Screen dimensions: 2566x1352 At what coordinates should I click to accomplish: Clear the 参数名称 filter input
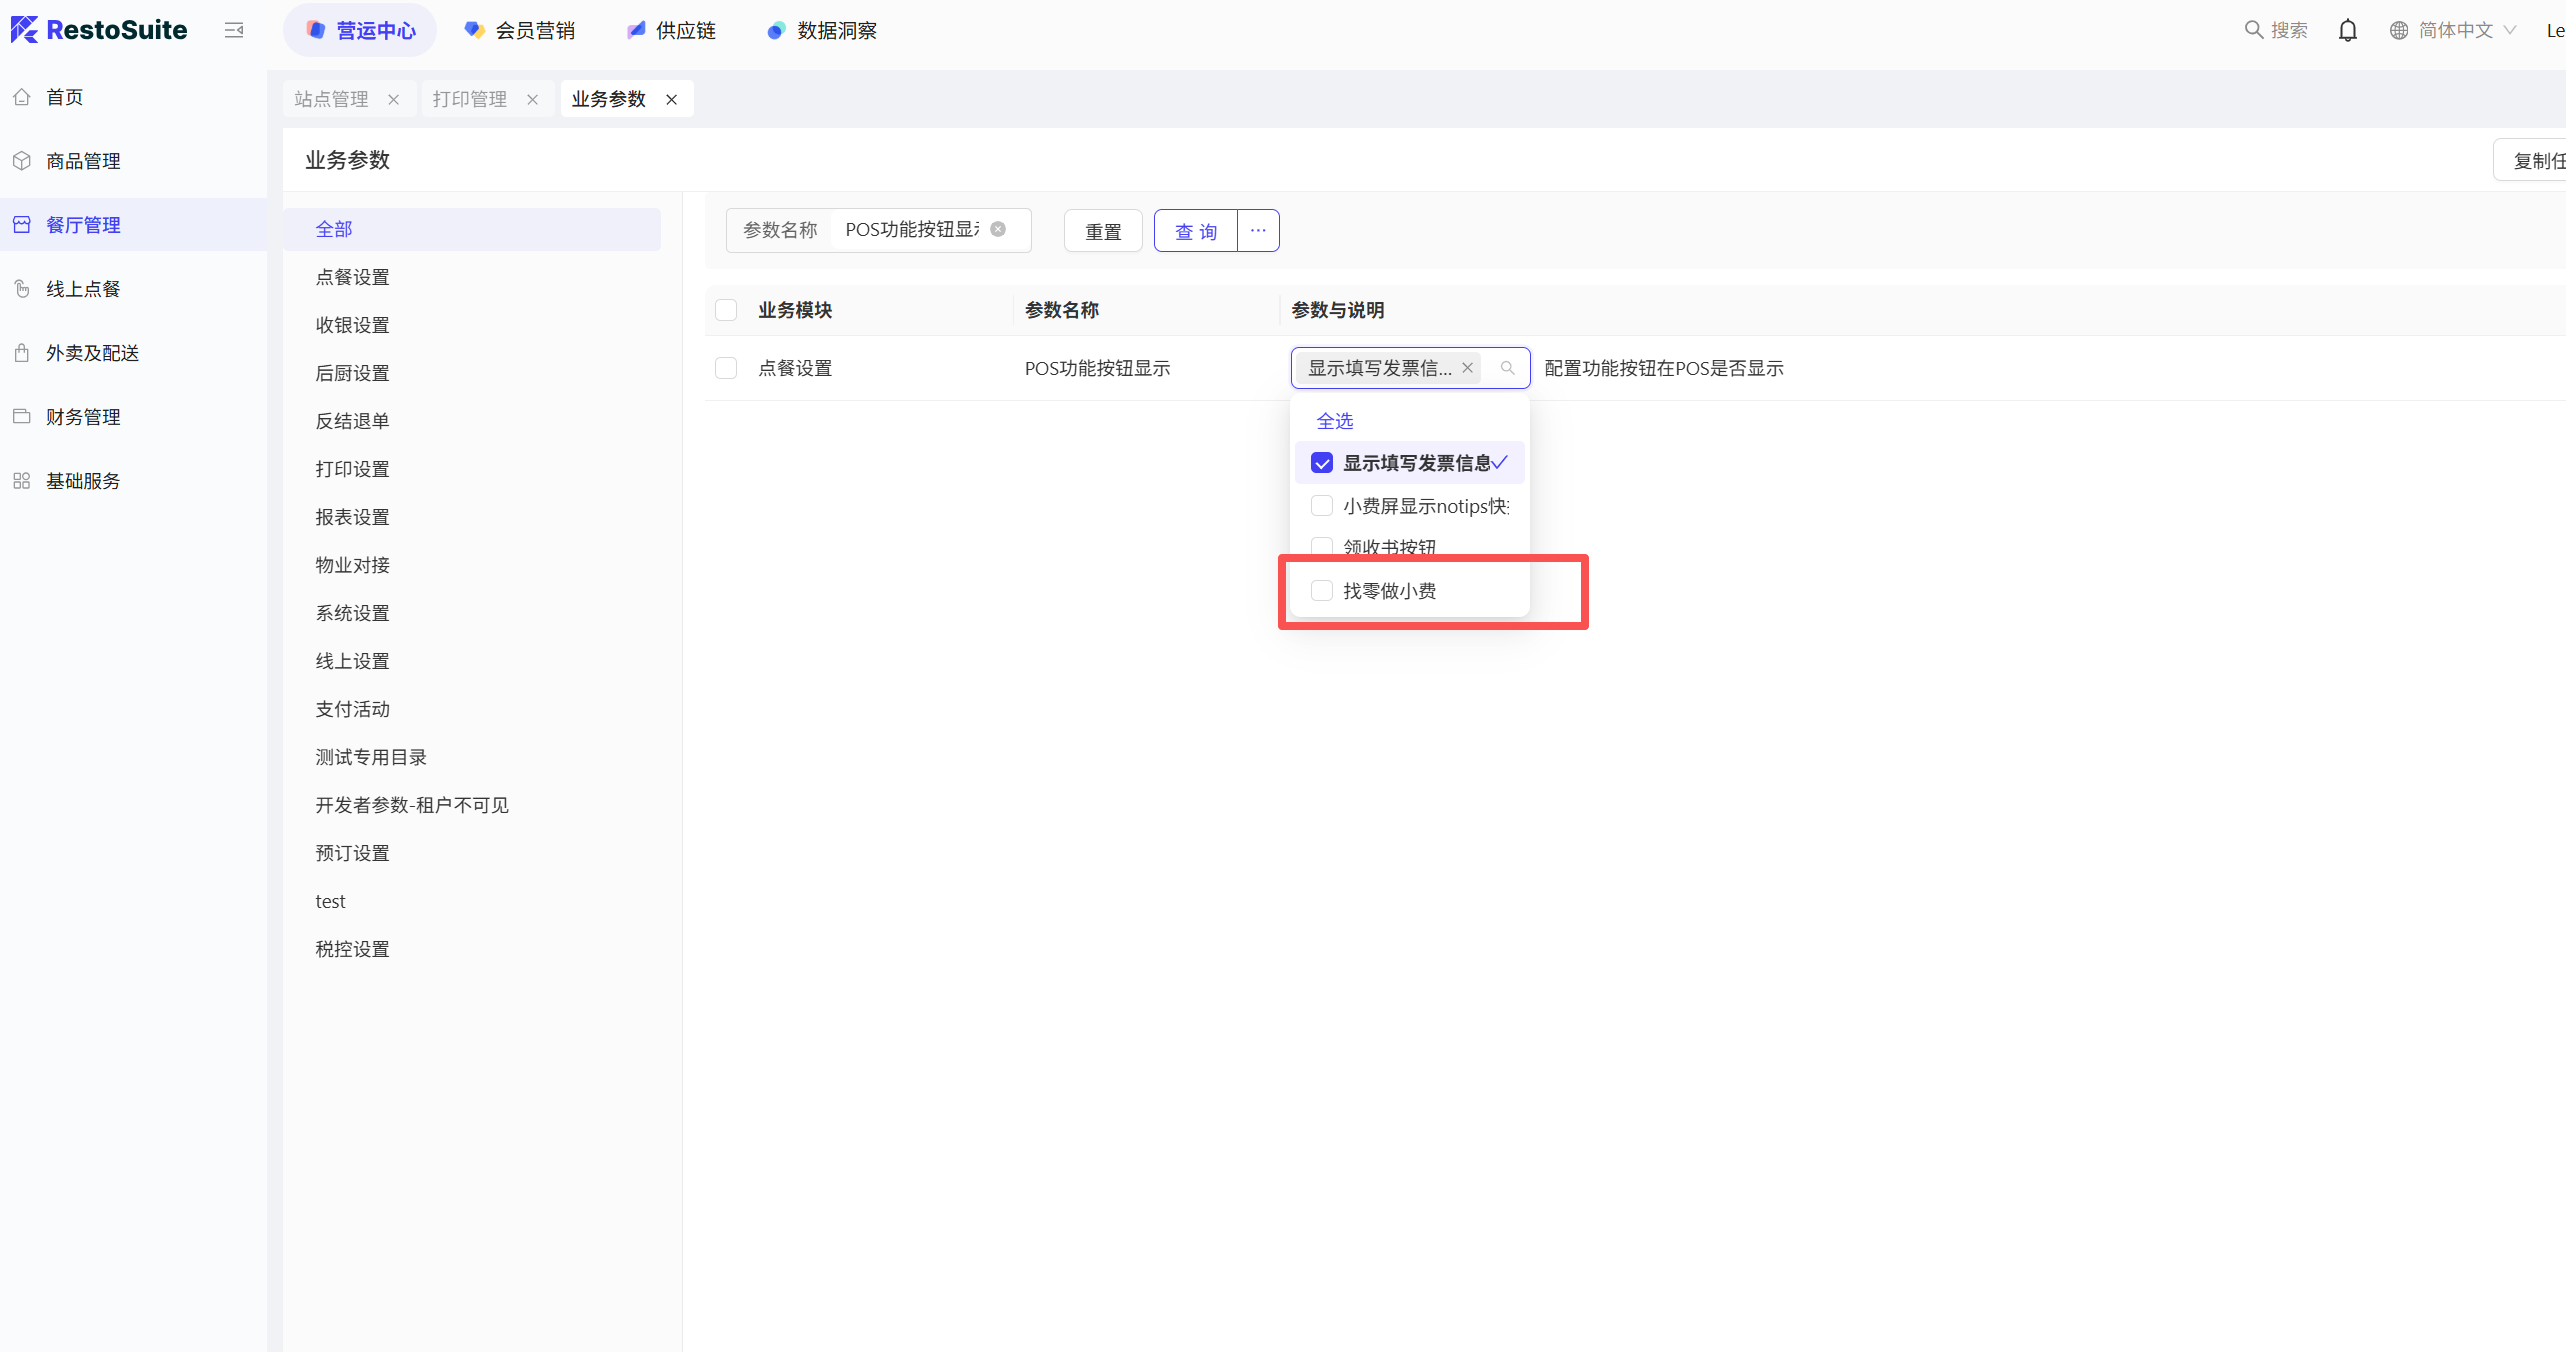point(998,230)
